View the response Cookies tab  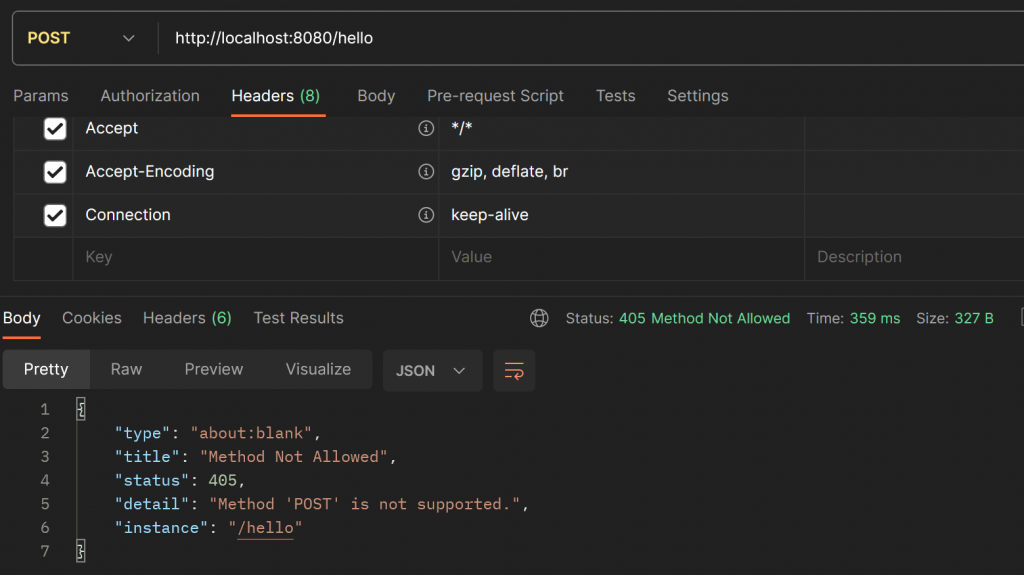click(92, 318)
